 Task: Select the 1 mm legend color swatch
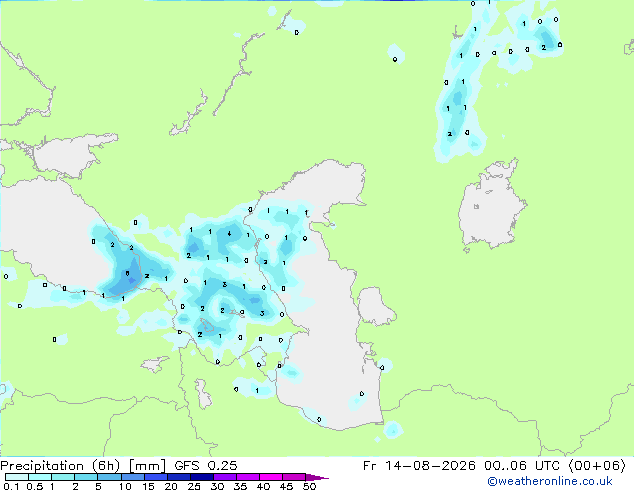click(63, 477)
